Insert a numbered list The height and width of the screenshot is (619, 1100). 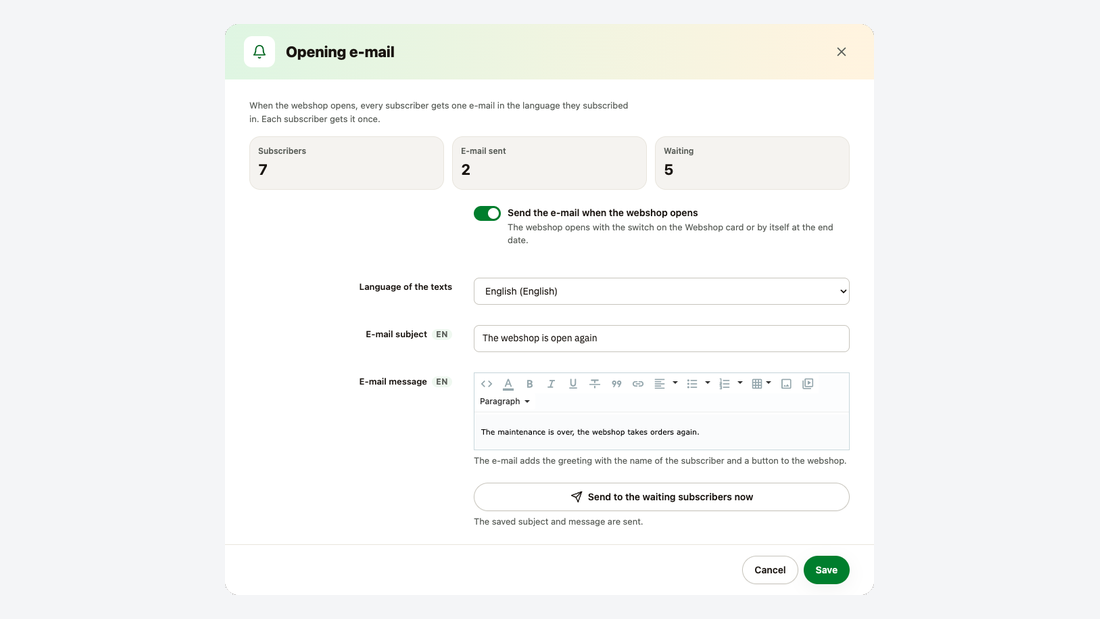[x=724, y=384]
